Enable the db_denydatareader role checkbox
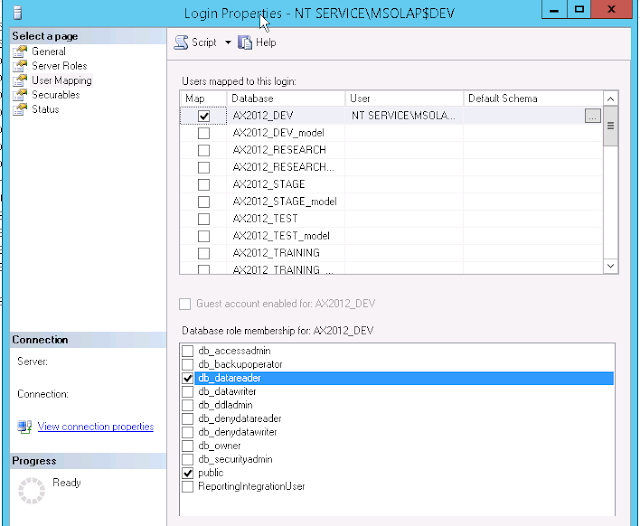Viewport: 640px width, 526px height. click(x=188, y=418)
